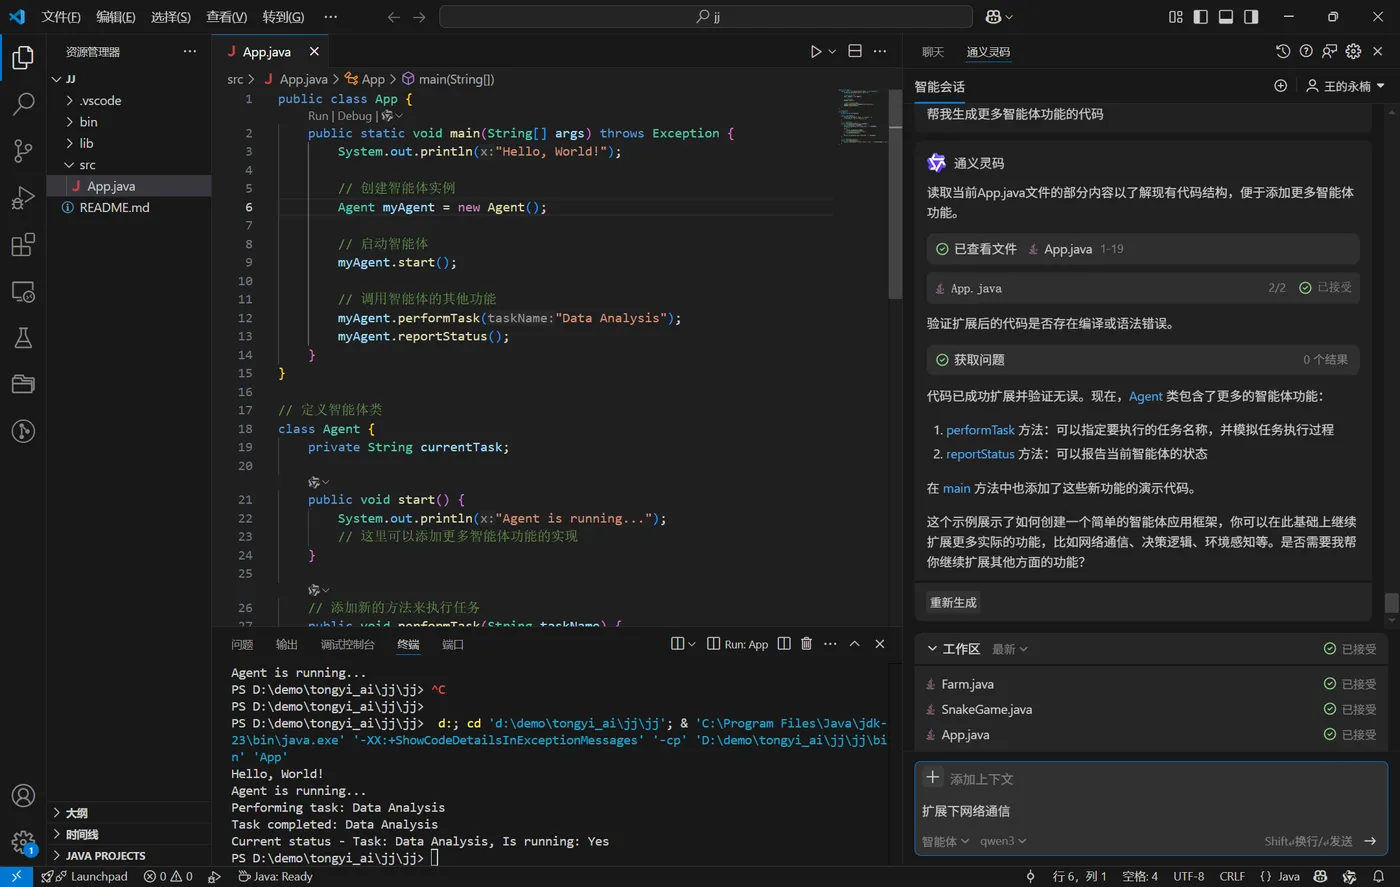Close the App.java editor tab

314,51
